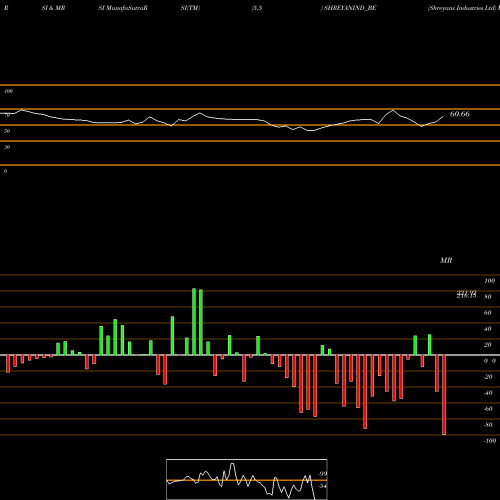Viewport: 500px width, 500px height.
Task: Click the SHREYANIND_BE symbol in header
Action: [x=350, y=8]
